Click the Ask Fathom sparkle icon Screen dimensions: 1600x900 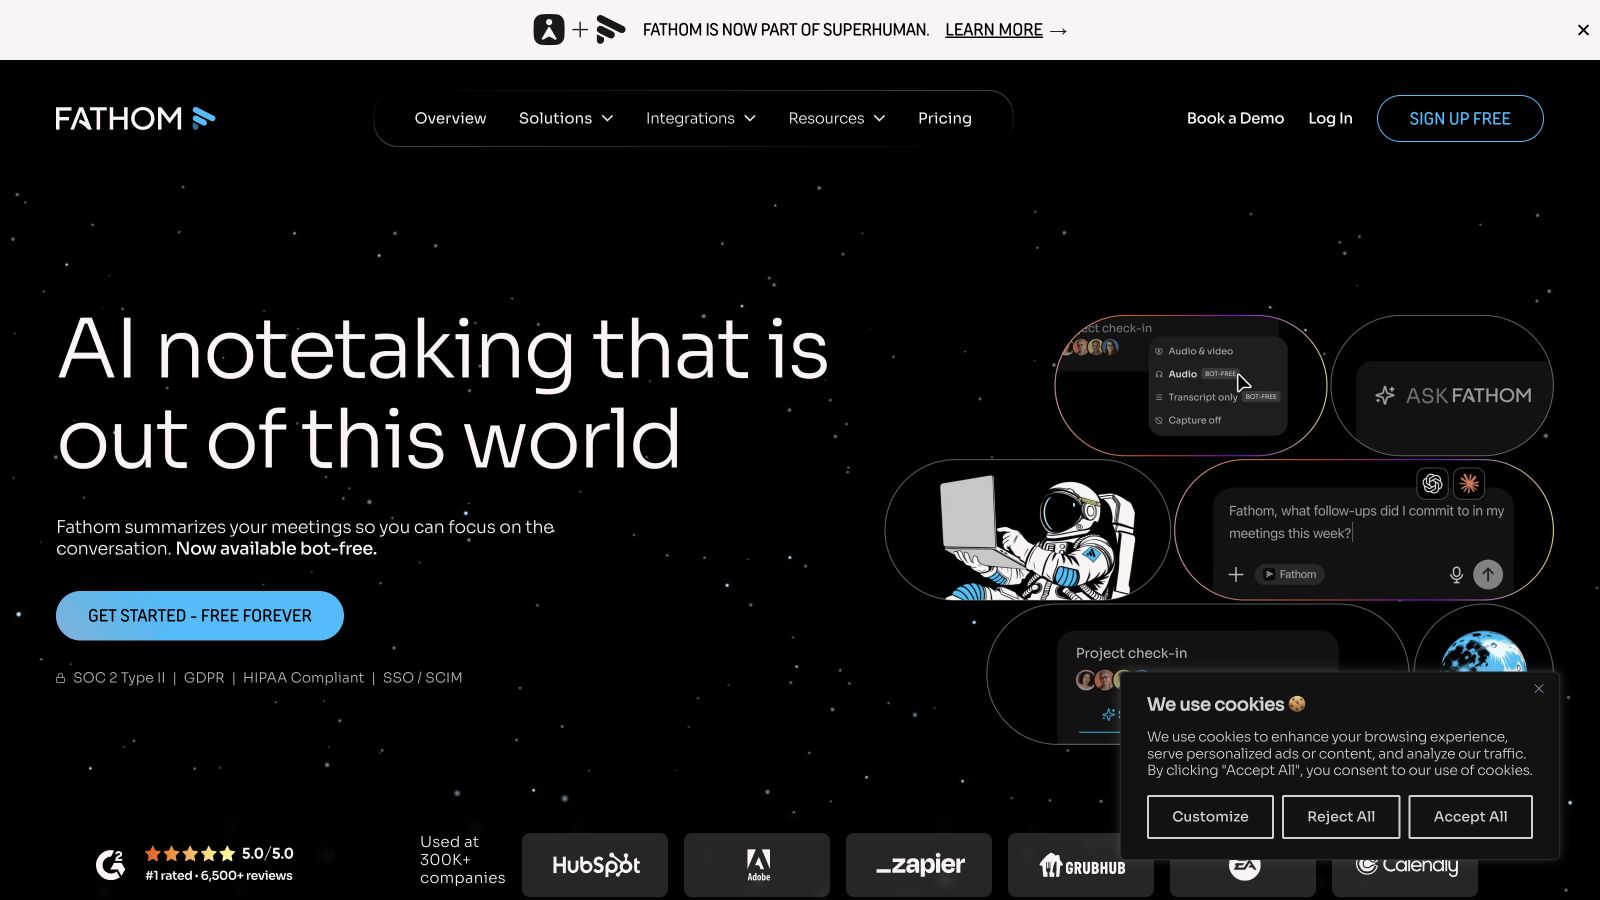click(1385, 395)
